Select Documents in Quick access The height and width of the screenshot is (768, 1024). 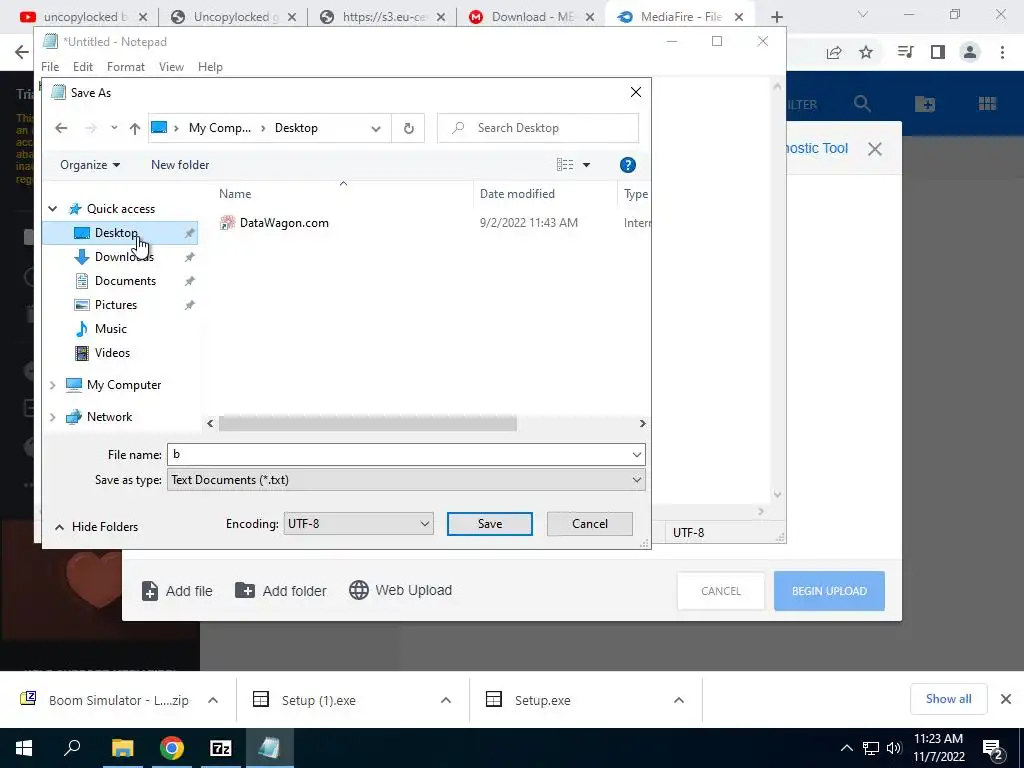(x=125, y=281)
